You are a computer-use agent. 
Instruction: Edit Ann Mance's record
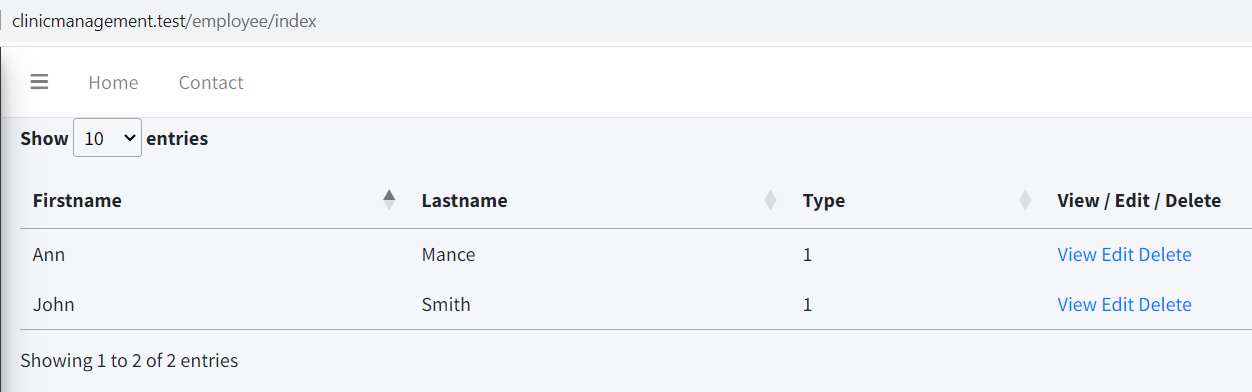1118,255
